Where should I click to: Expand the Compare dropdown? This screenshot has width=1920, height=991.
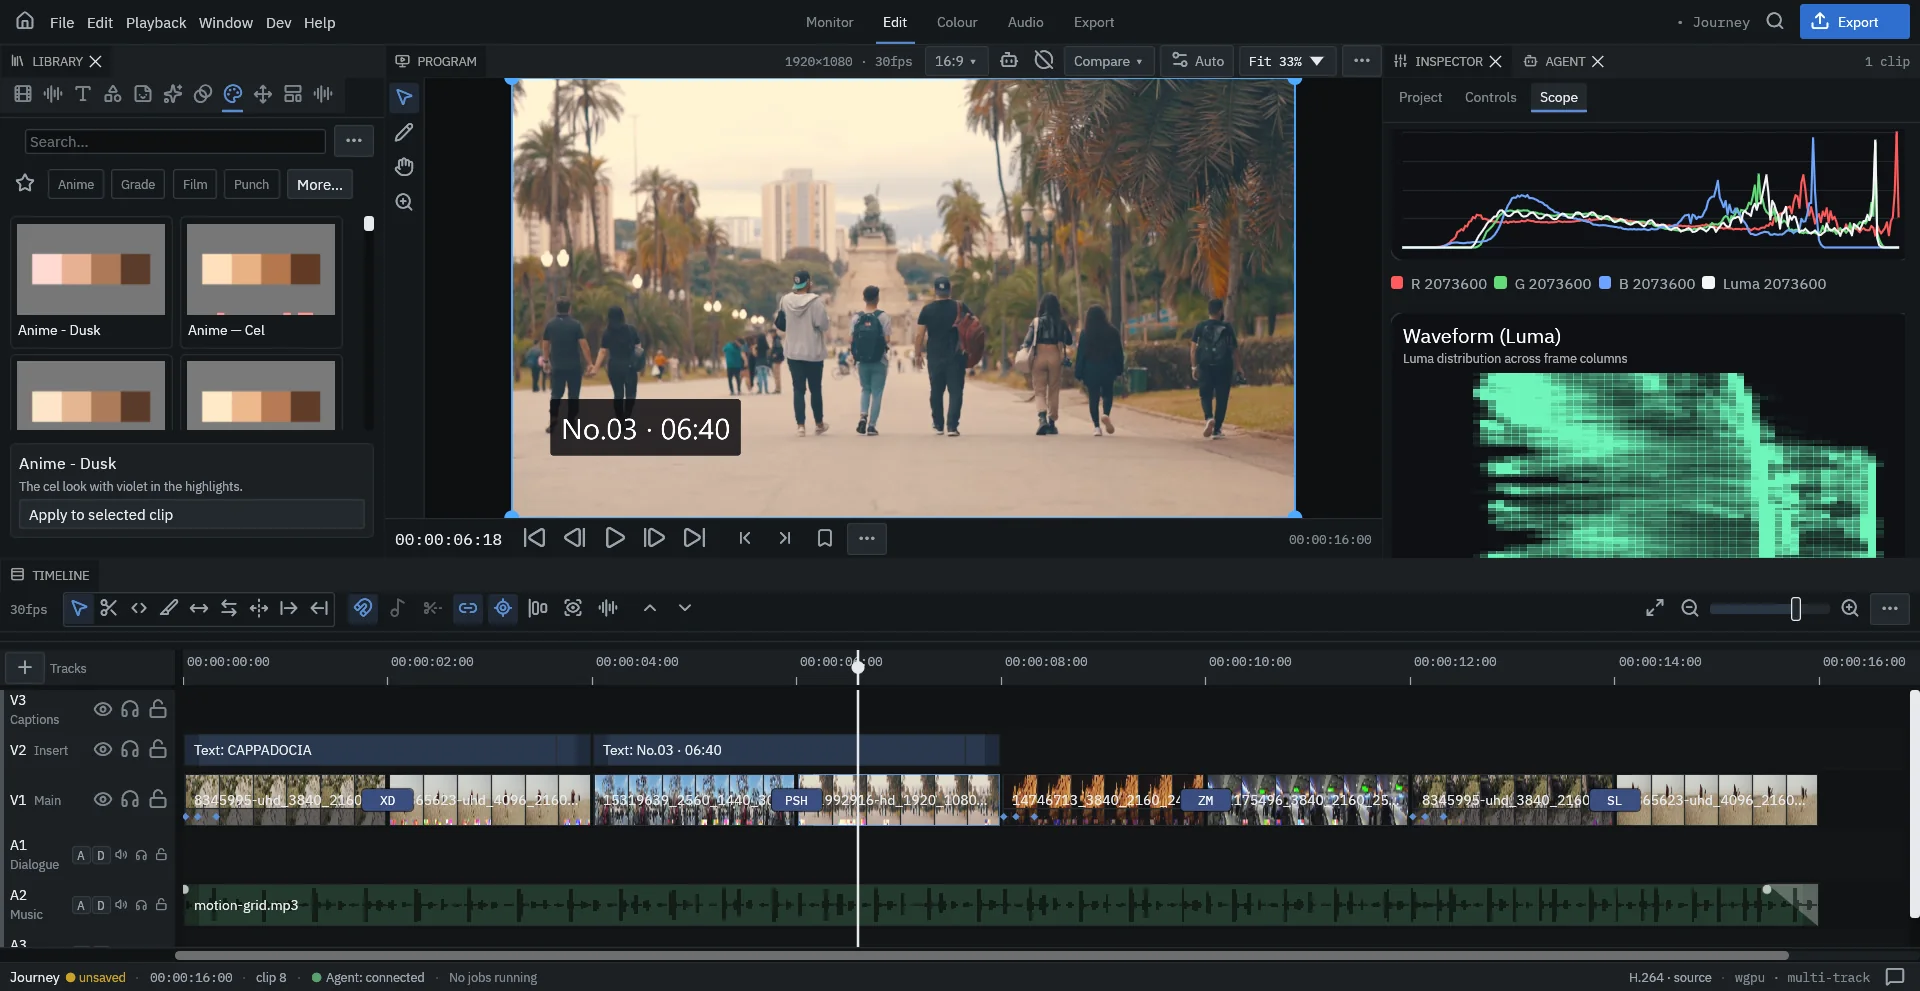point(1108,61)
